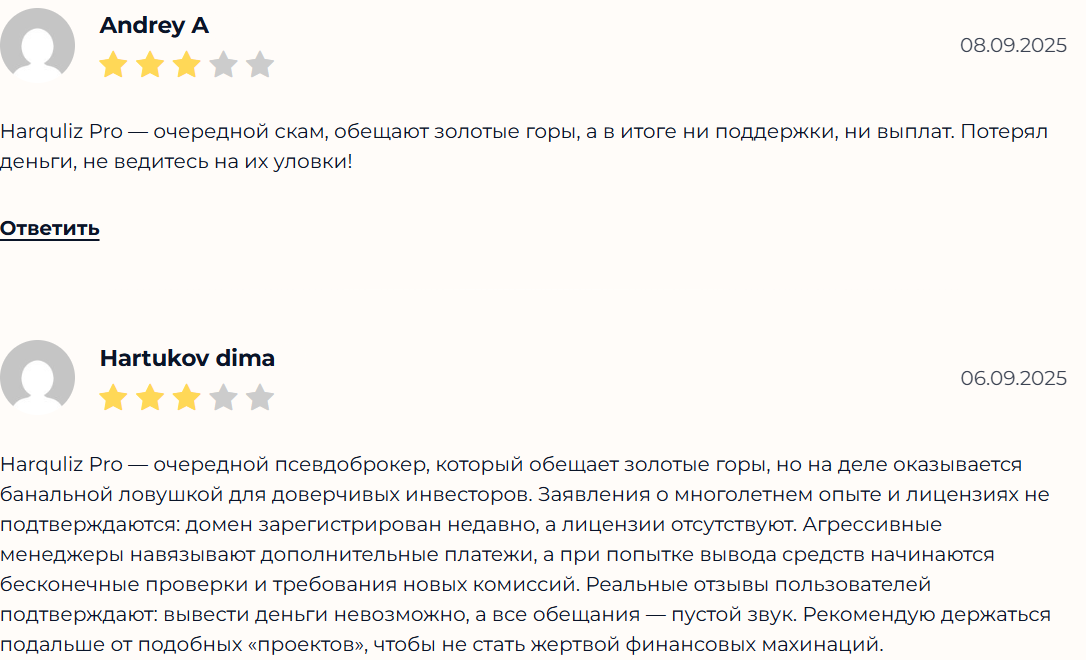
Task: Click Andrey A's profile avatar
Action: coord(36,45)
